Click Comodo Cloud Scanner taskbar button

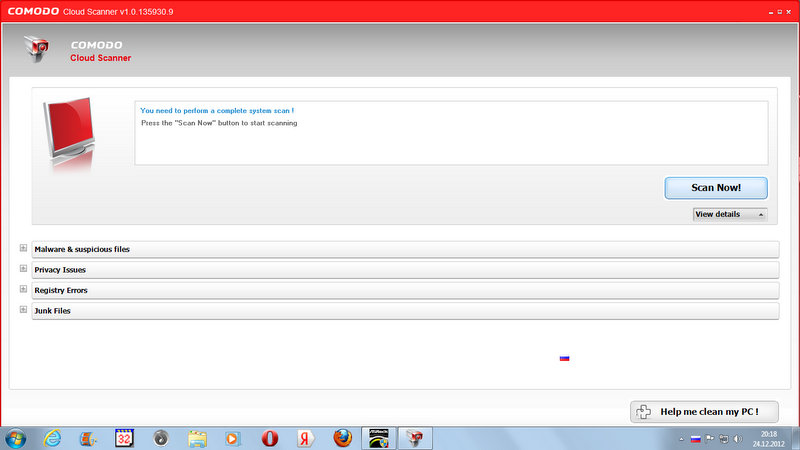point(415,438)
